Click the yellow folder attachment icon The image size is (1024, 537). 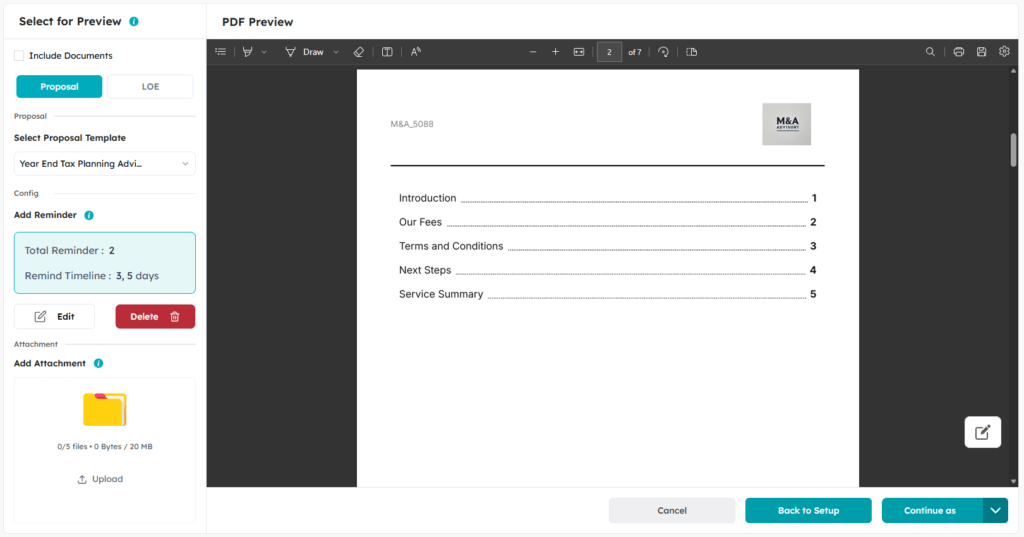tap(104, 410)
